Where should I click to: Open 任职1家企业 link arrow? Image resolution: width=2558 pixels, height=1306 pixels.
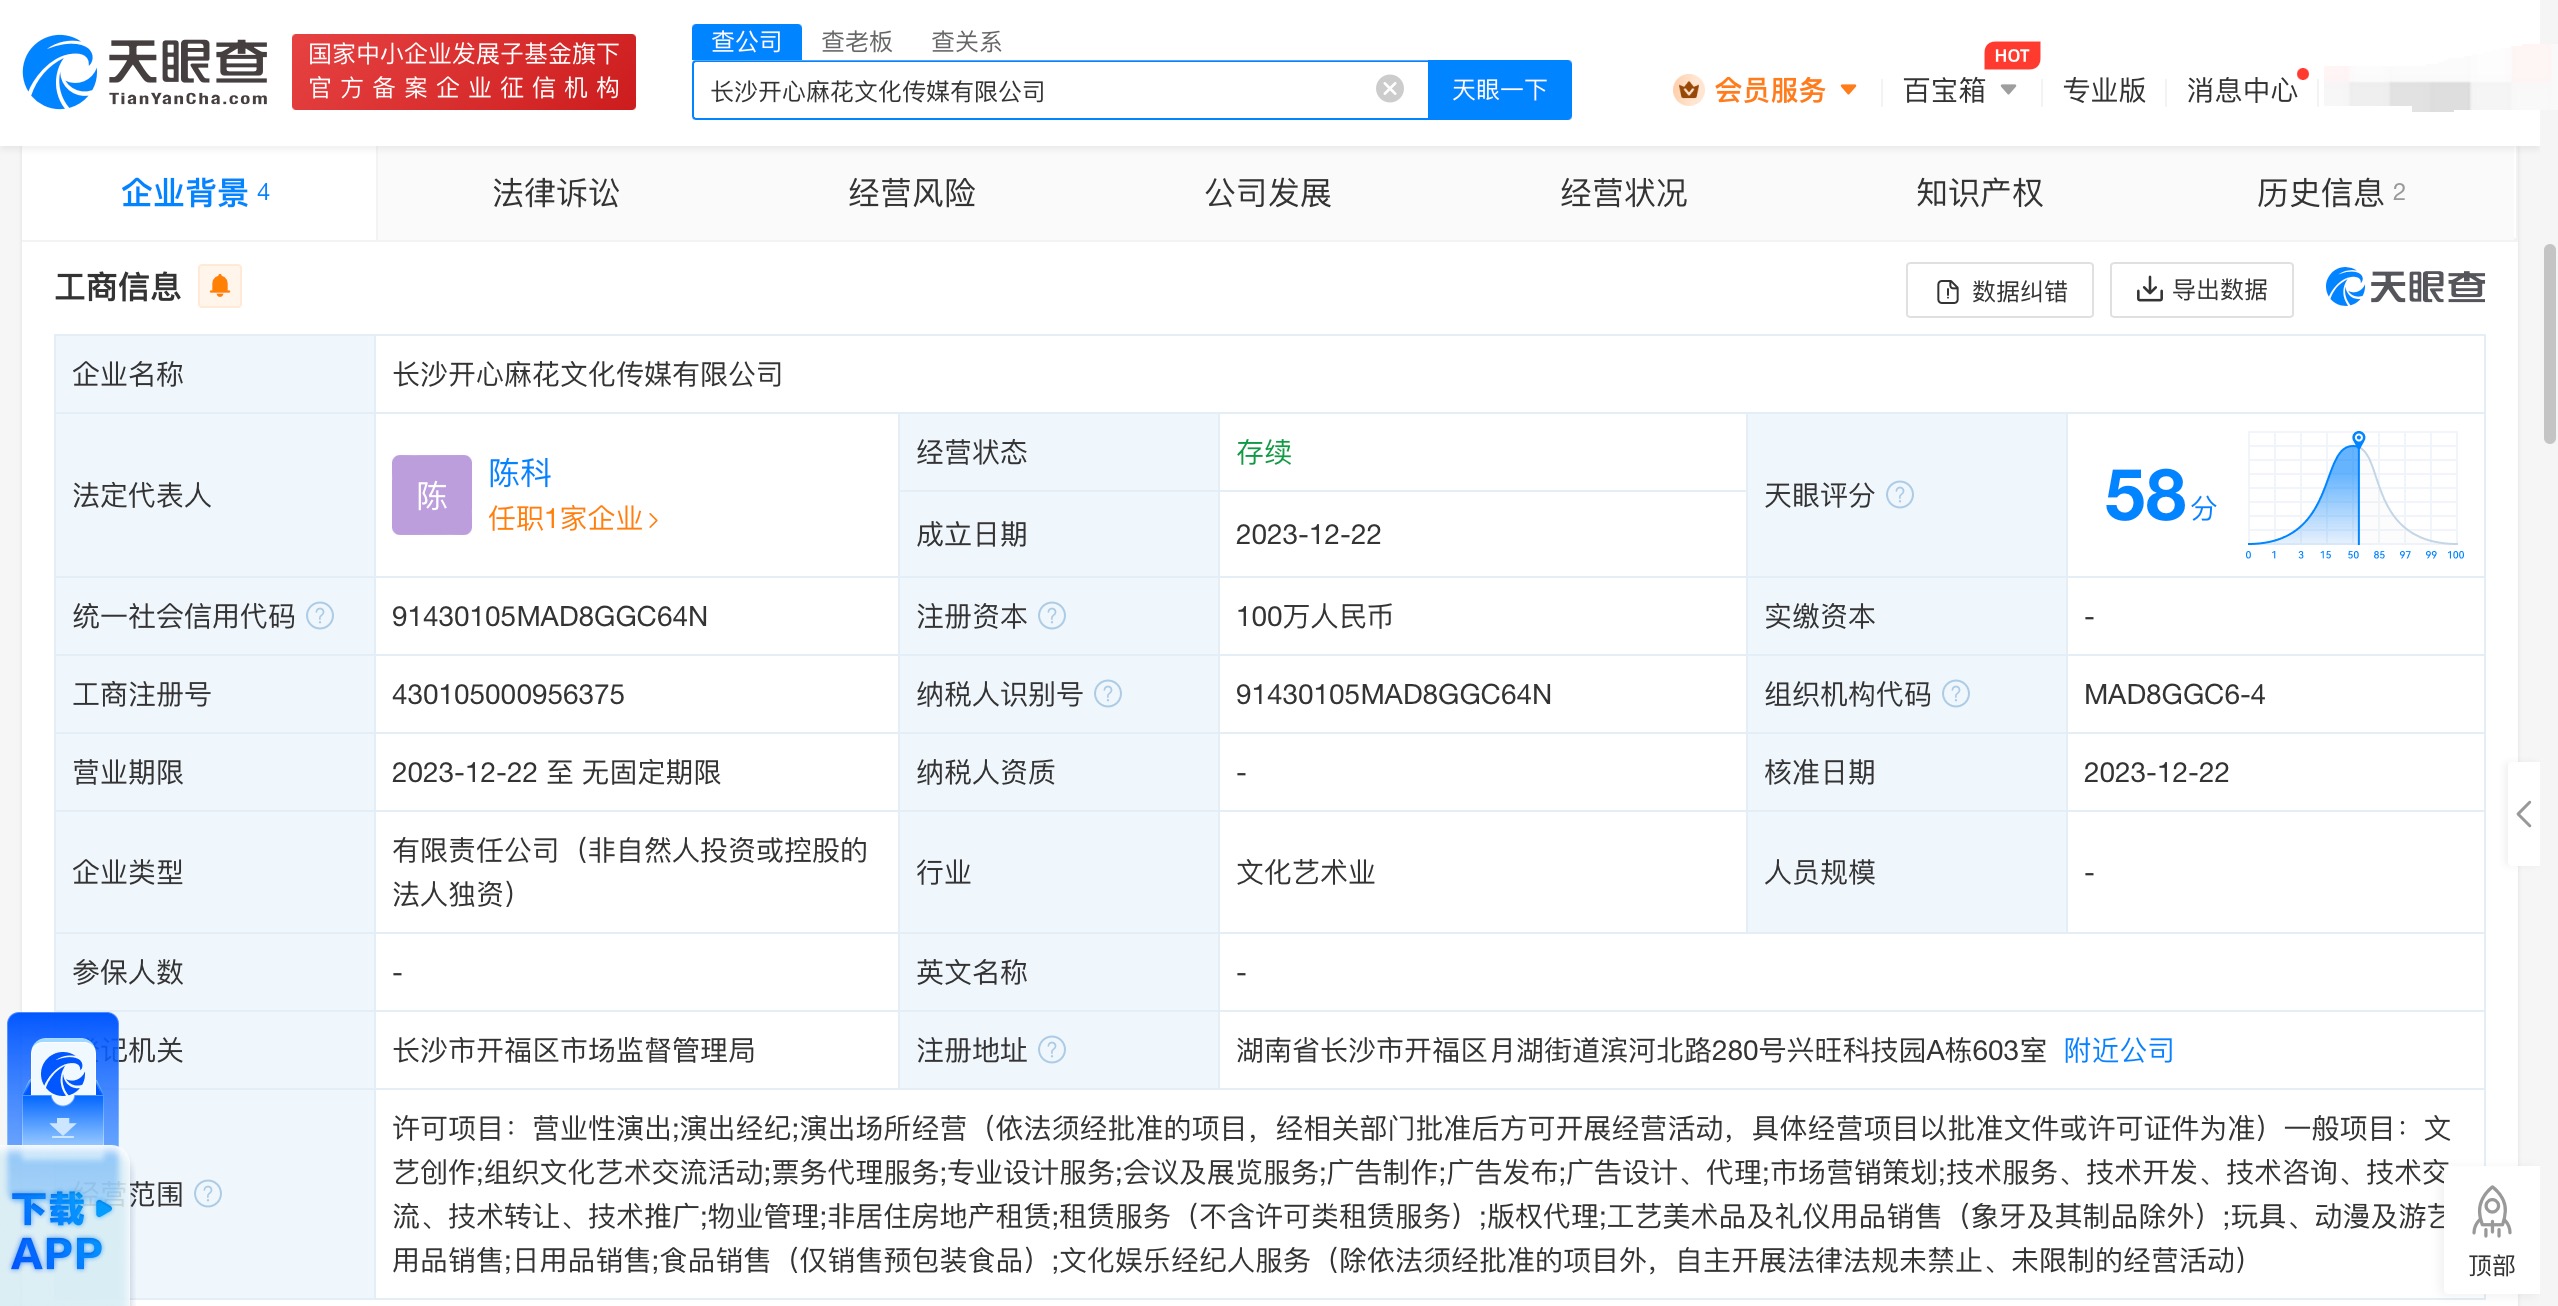[654, 519]
